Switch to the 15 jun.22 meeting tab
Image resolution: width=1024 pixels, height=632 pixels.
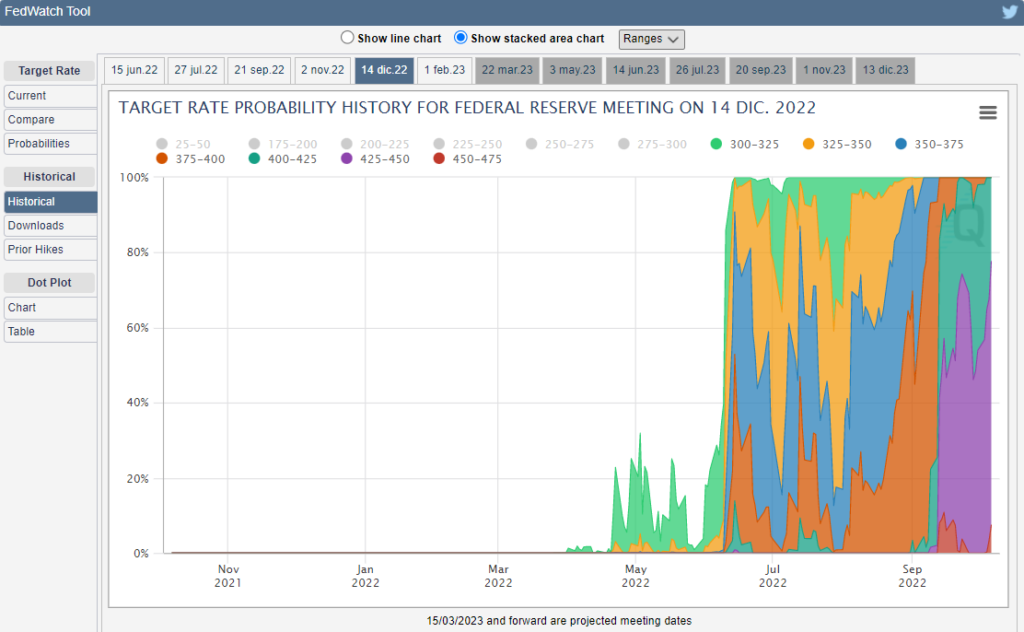click(135, 70)
